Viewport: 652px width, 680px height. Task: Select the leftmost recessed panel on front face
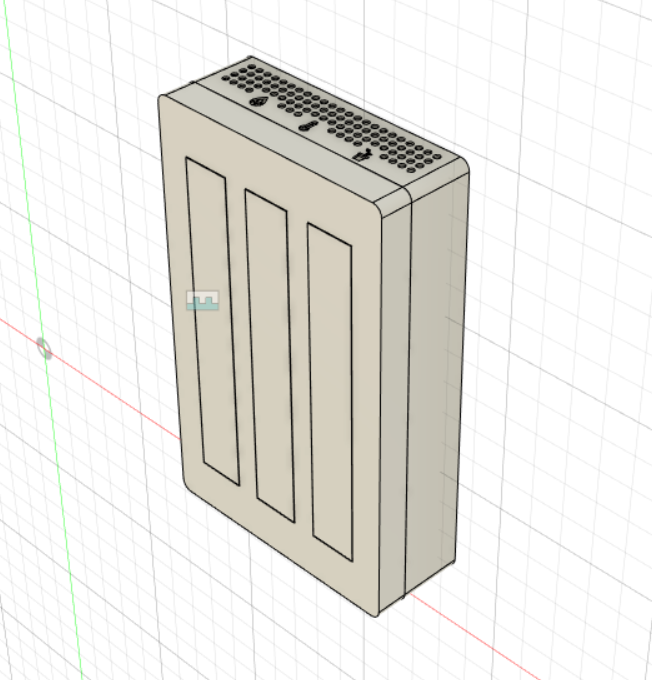213,321
